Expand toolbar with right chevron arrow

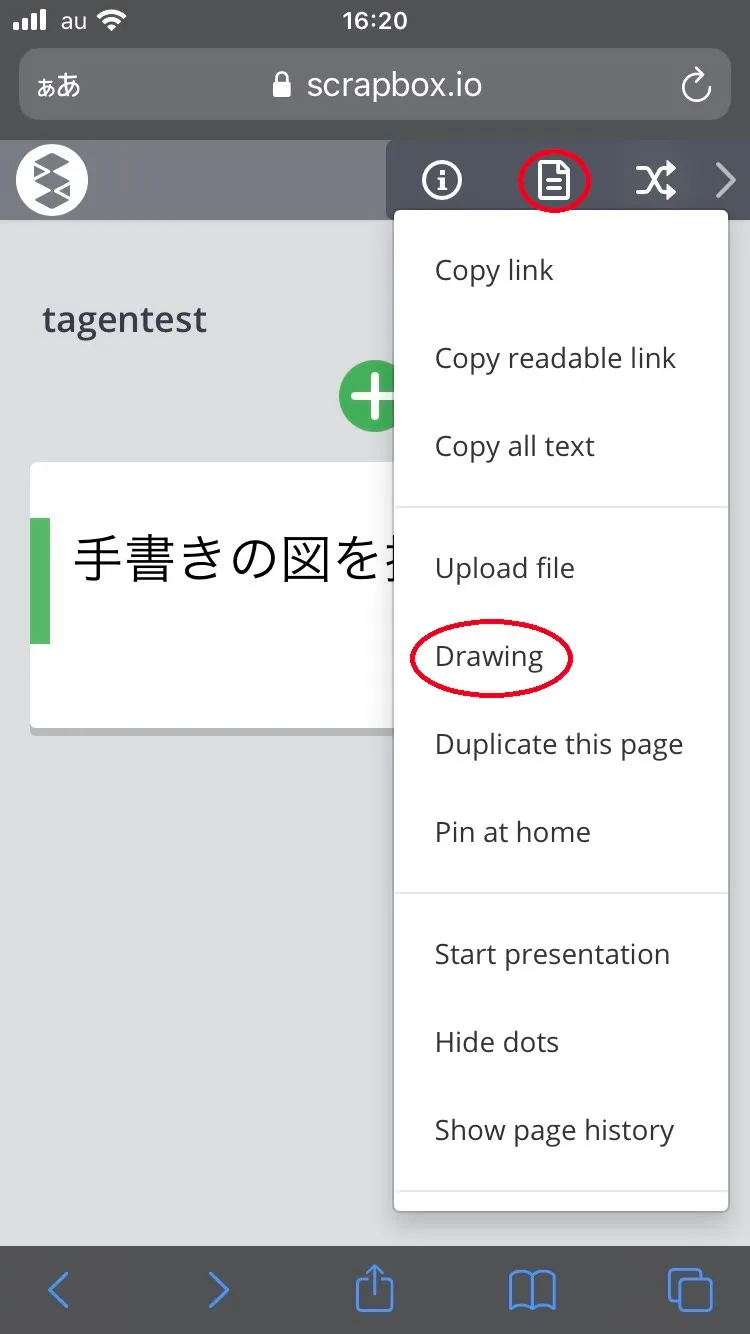point(726,181)
